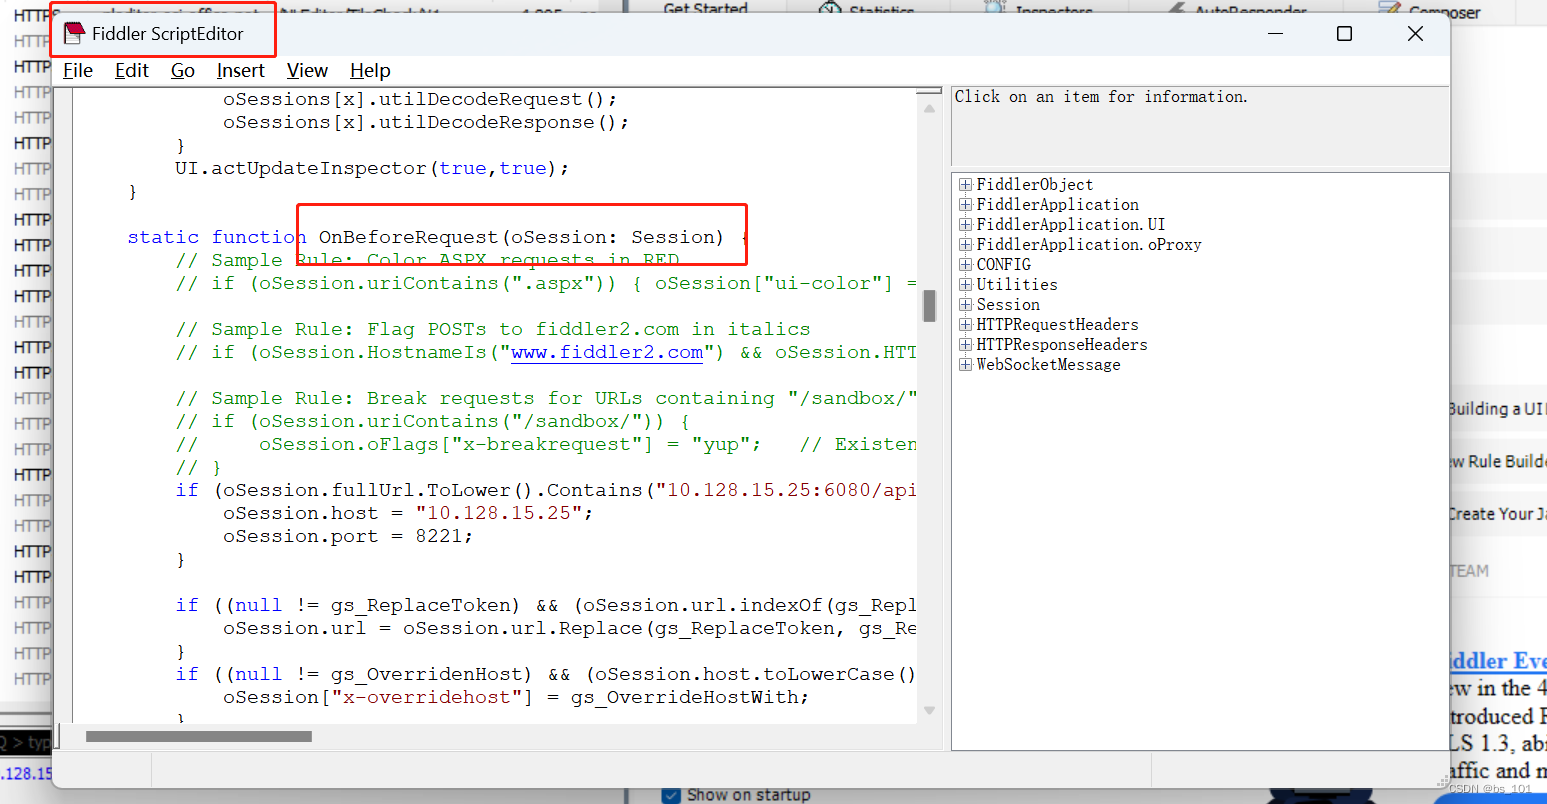Image resolution: width=1547 pixels, height=804 pixels.
Task: Click the UI.actUpdateInspector(true,true) line
Action: 372,169
